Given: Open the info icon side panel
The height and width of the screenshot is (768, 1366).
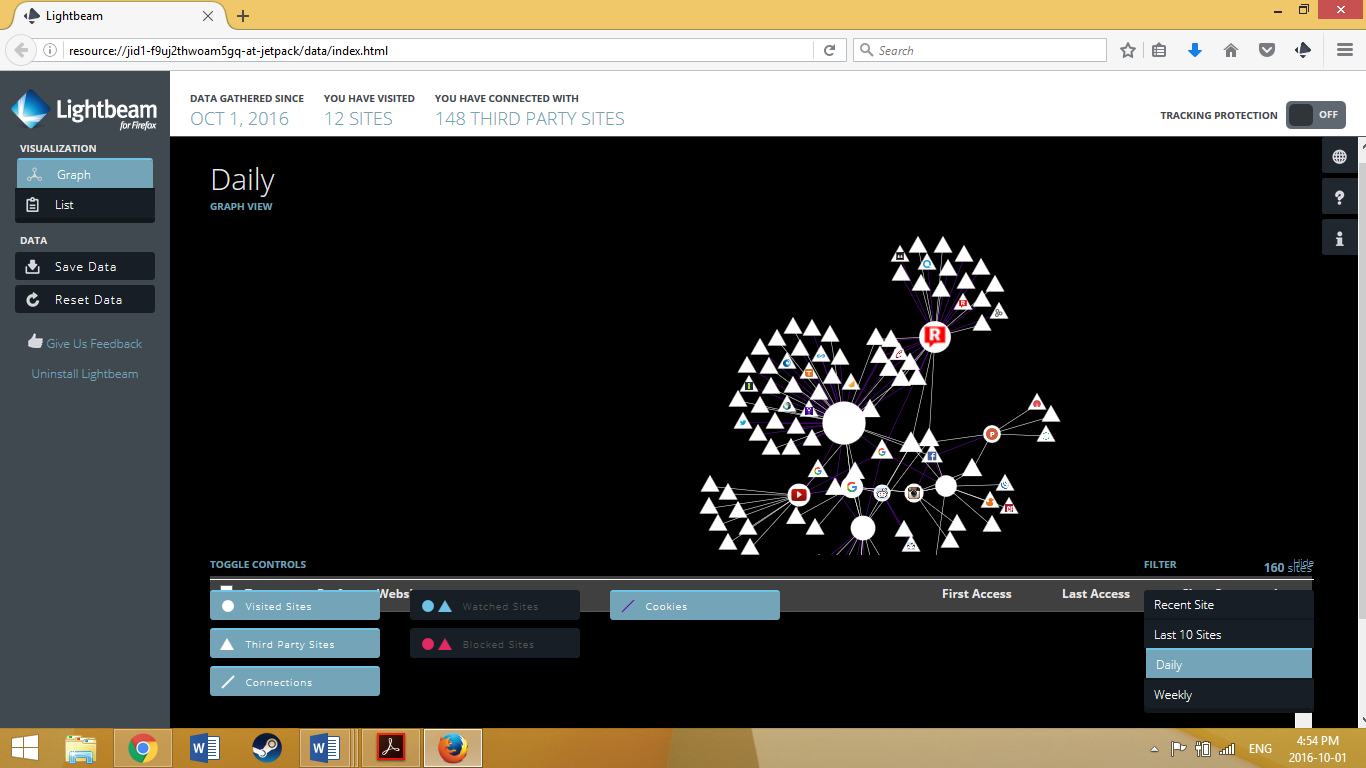Looking at the screenshot, I should point(1339,238).
